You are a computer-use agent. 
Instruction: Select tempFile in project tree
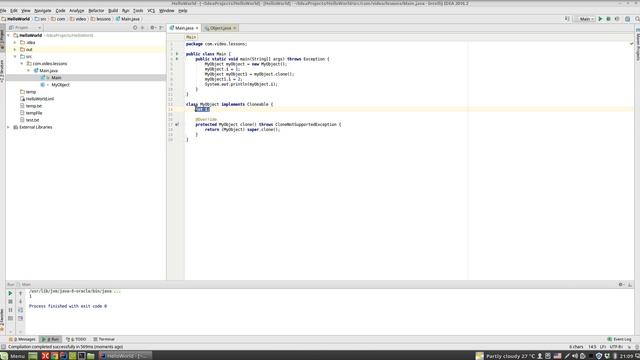34,113
